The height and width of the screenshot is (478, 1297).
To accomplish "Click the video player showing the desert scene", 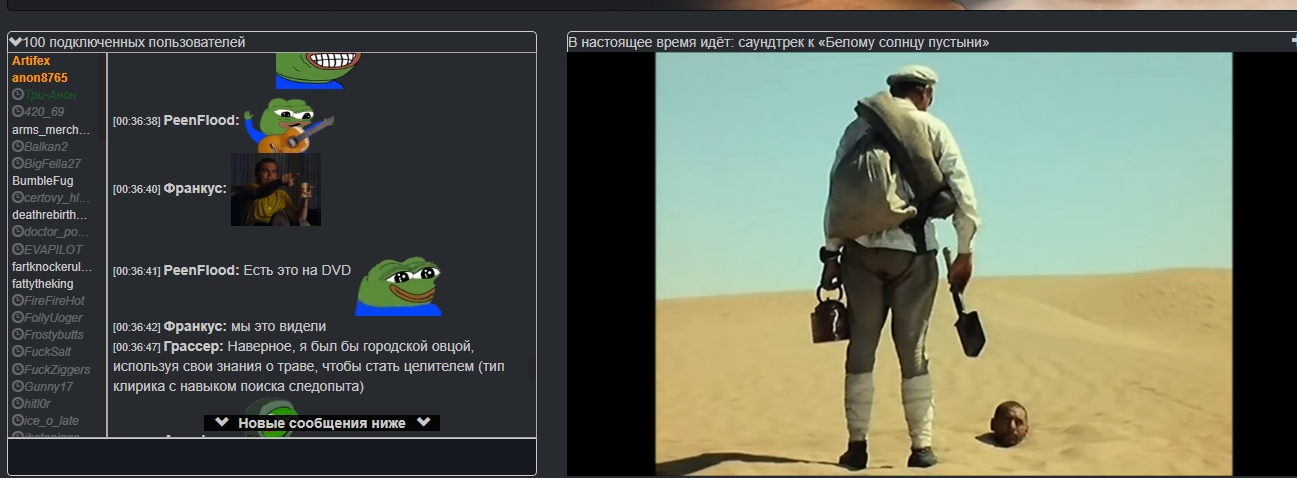I will click(x=943, y=264).
